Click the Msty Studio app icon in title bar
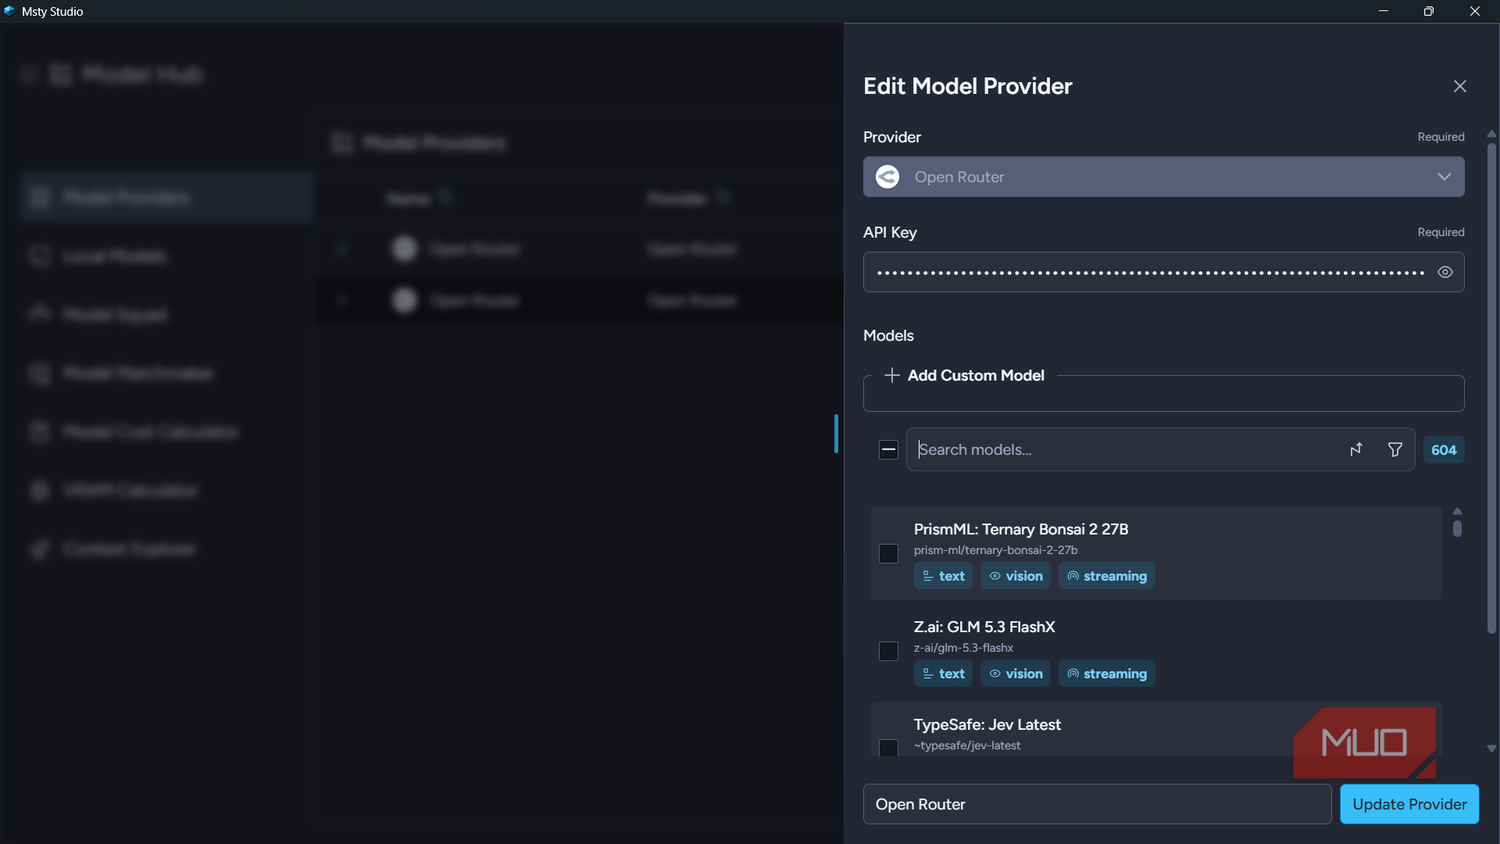The height and width of the screenshot is (844, 1500). point(10,11)
